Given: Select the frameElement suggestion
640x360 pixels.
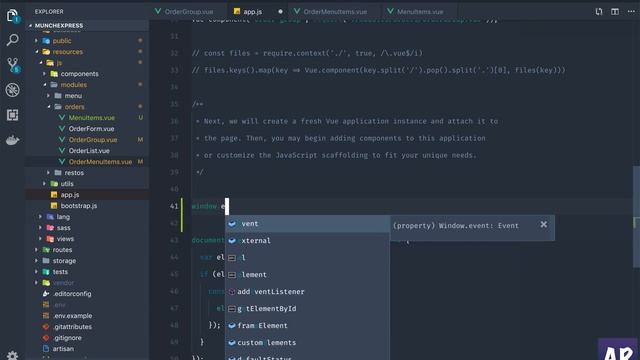Looking at the screenshot, I should click(x=307, y=326).
